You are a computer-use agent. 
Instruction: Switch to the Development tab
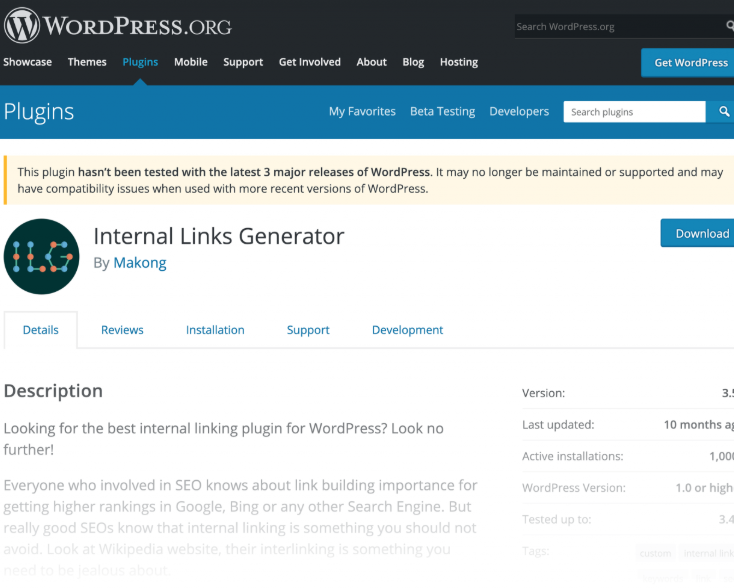[x=407, y=330]
